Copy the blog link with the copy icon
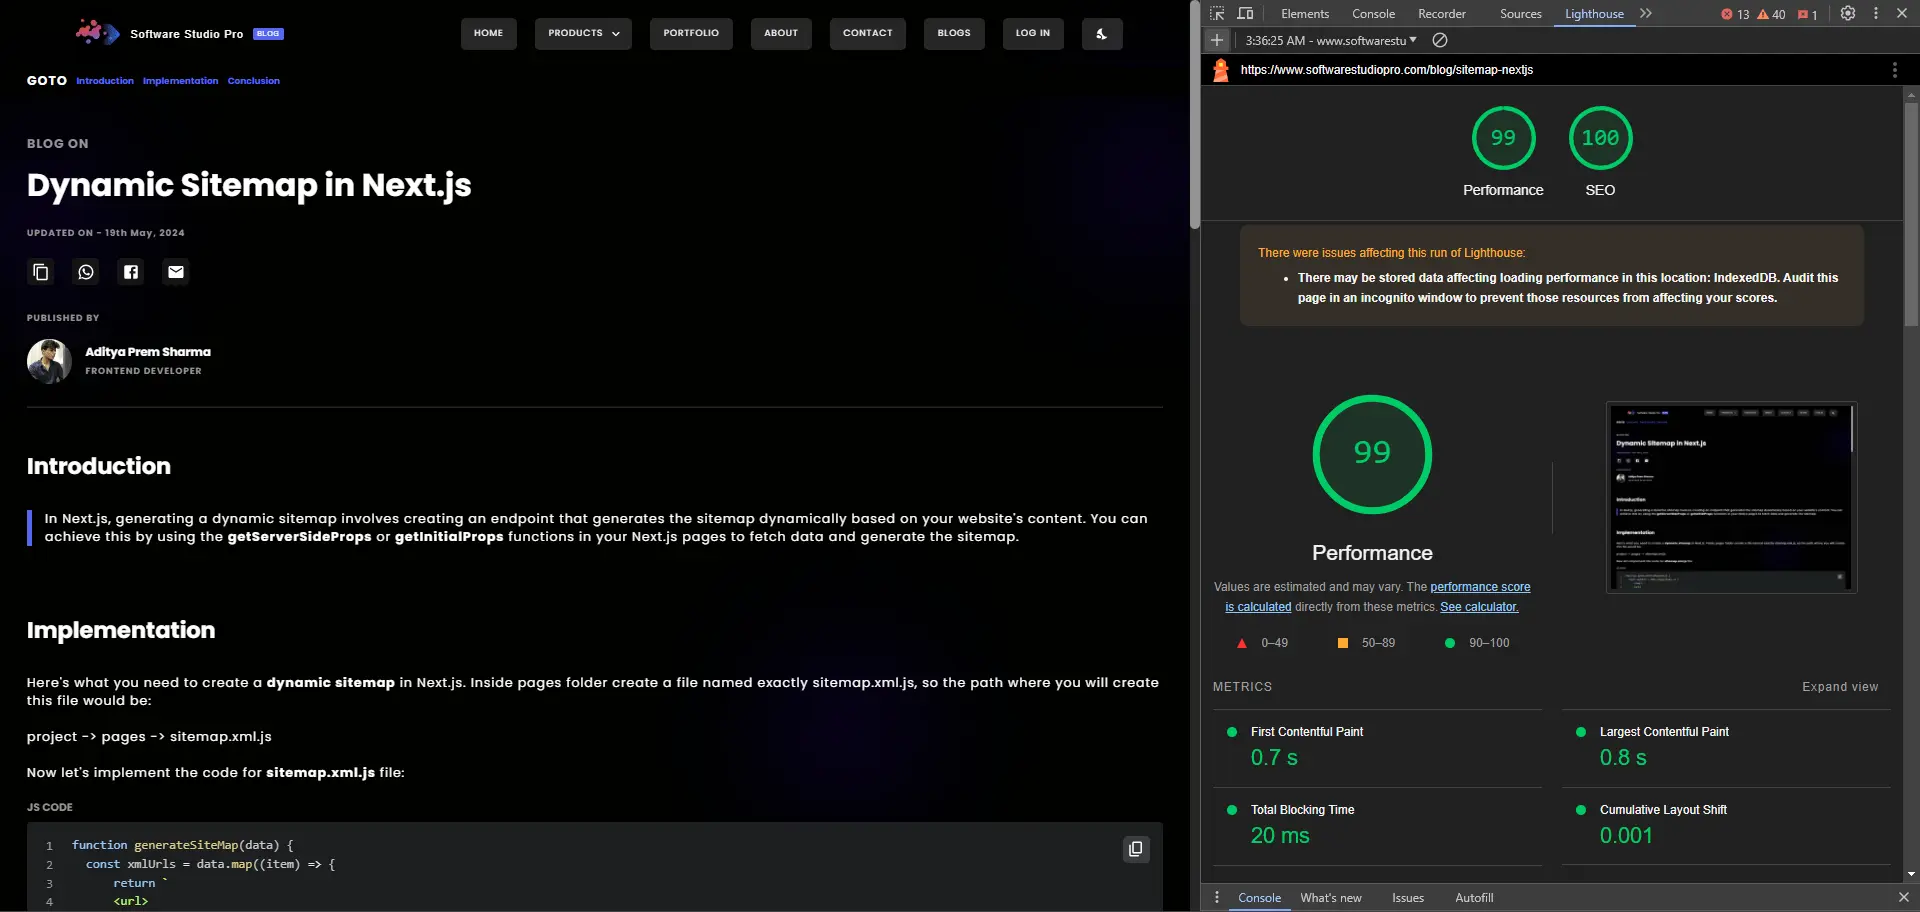The width and height of the screenshot is (1920, 912). (x=41, y=272)
